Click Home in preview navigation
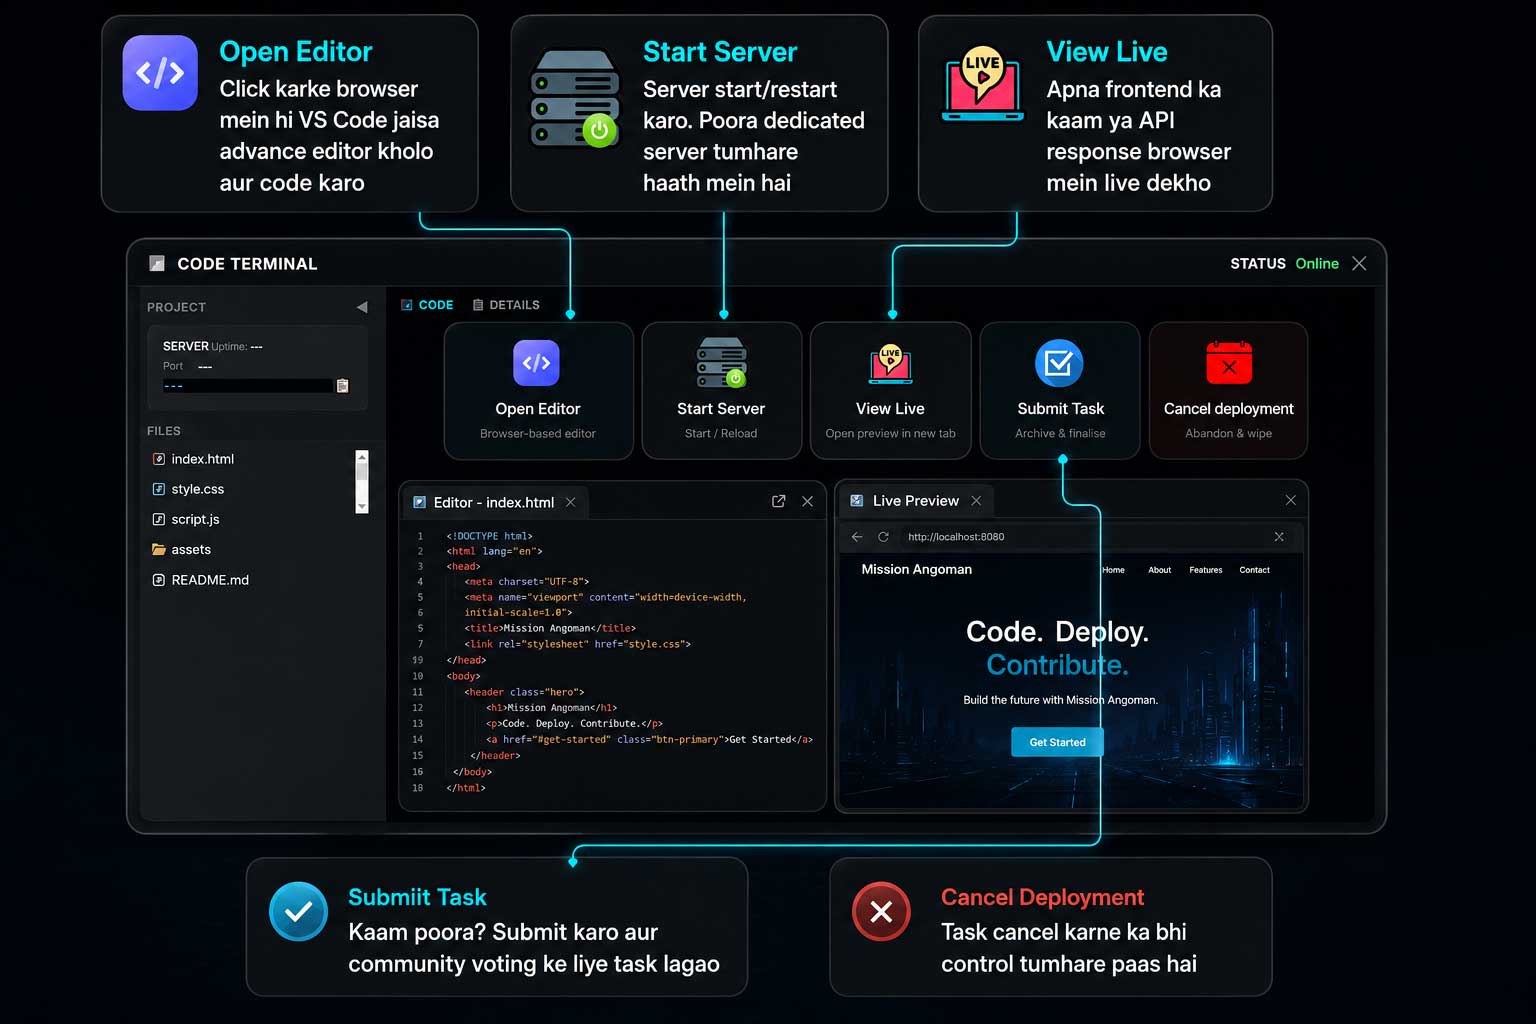This screenshot has width=1536, height=1024. click(1113, 570)
